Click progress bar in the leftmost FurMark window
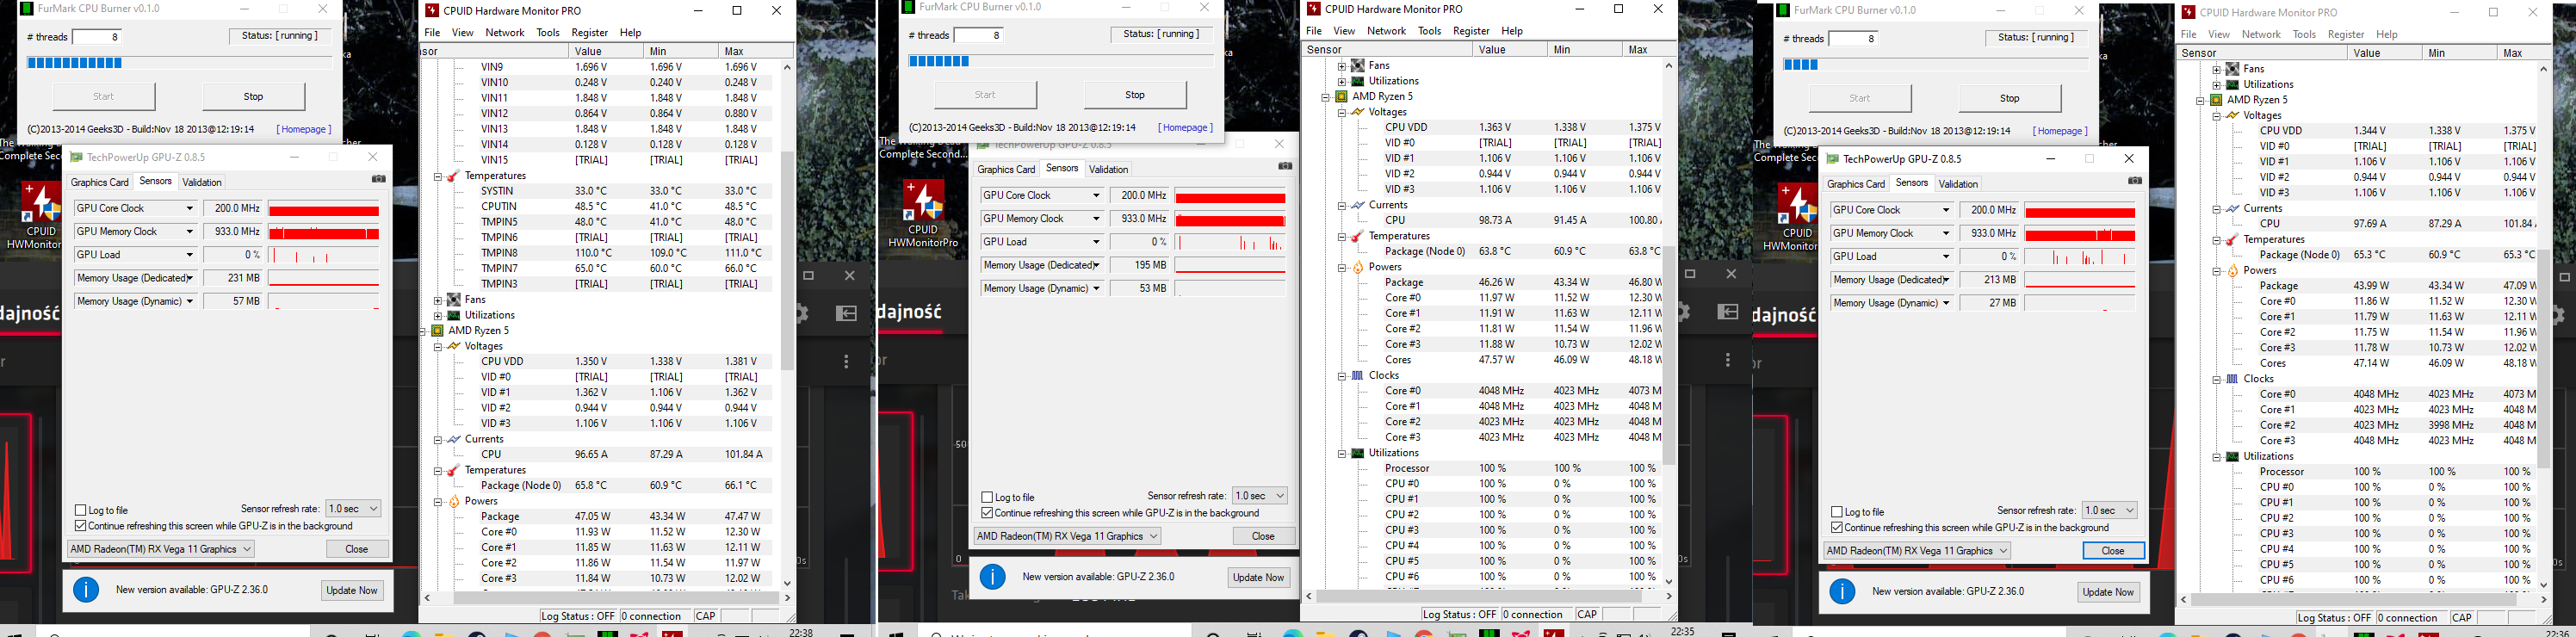 click(x=179, y=63)
